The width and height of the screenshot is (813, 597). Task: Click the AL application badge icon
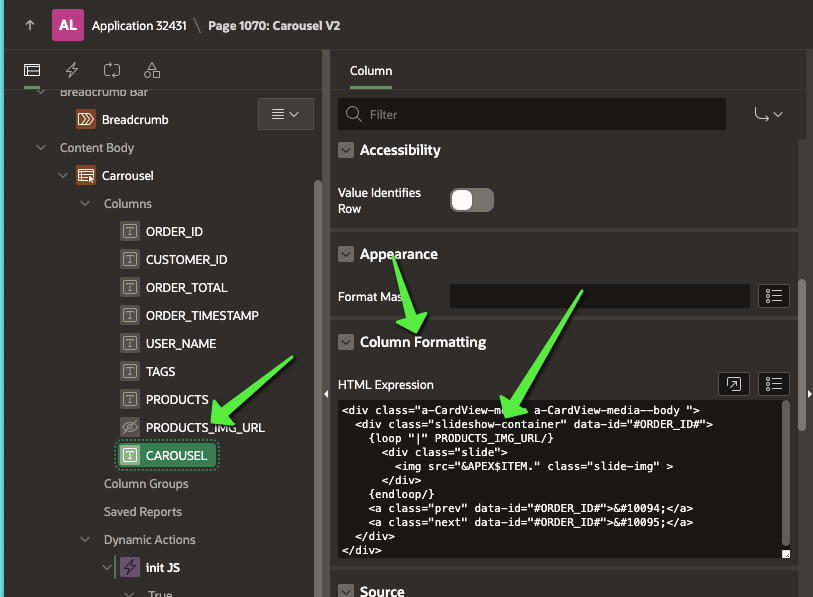(68, 25)
